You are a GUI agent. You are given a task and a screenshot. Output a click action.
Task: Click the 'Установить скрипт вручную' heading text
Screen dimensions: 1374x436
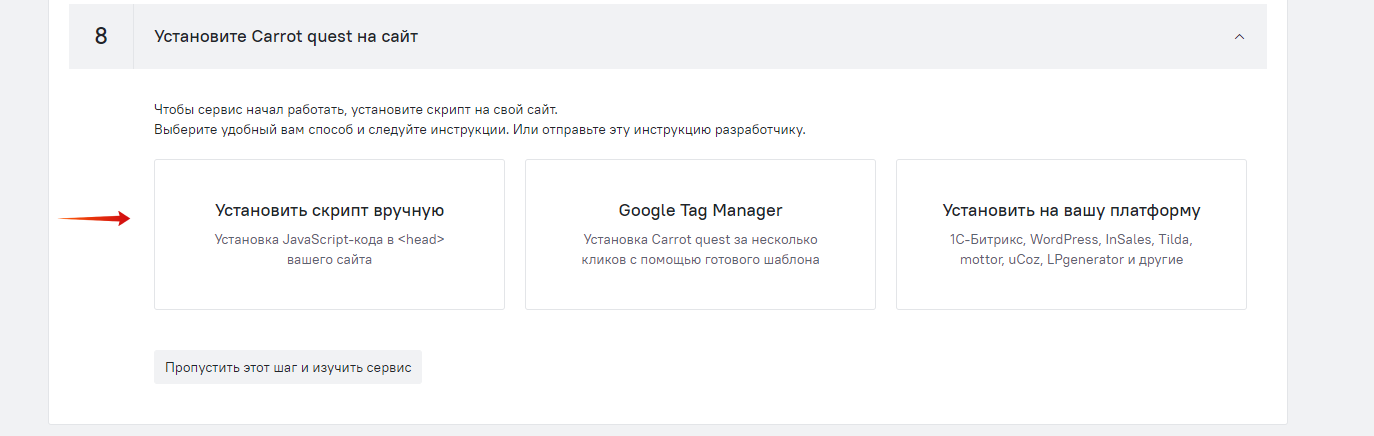click(x=329, y=211)
